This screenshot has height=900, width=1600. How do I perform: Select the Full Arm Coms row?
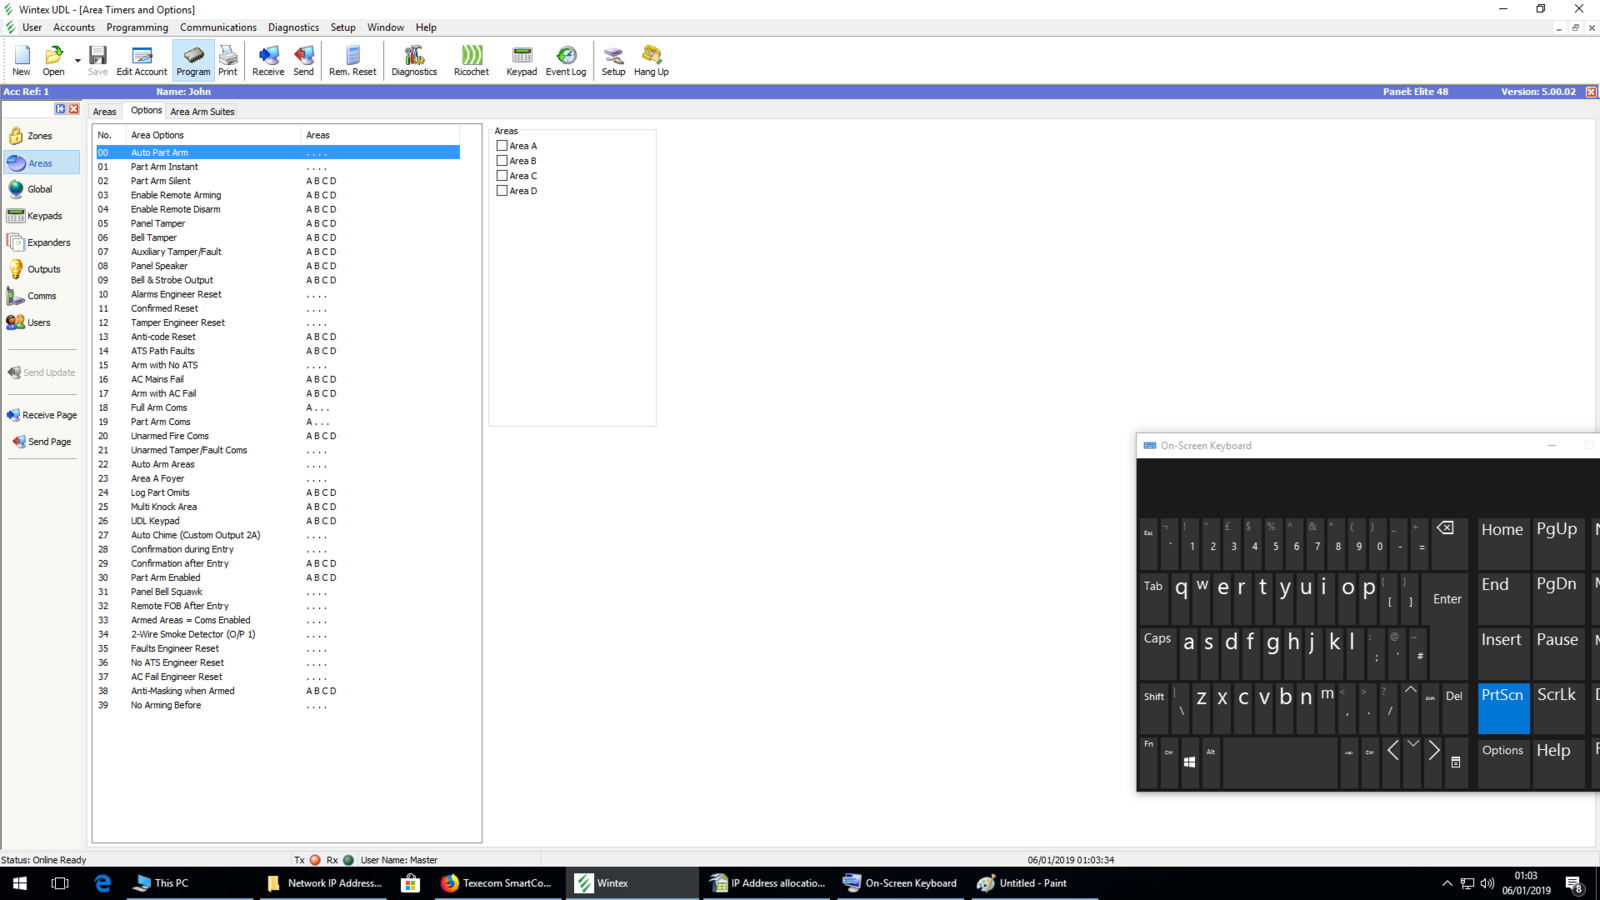[278, 408]
